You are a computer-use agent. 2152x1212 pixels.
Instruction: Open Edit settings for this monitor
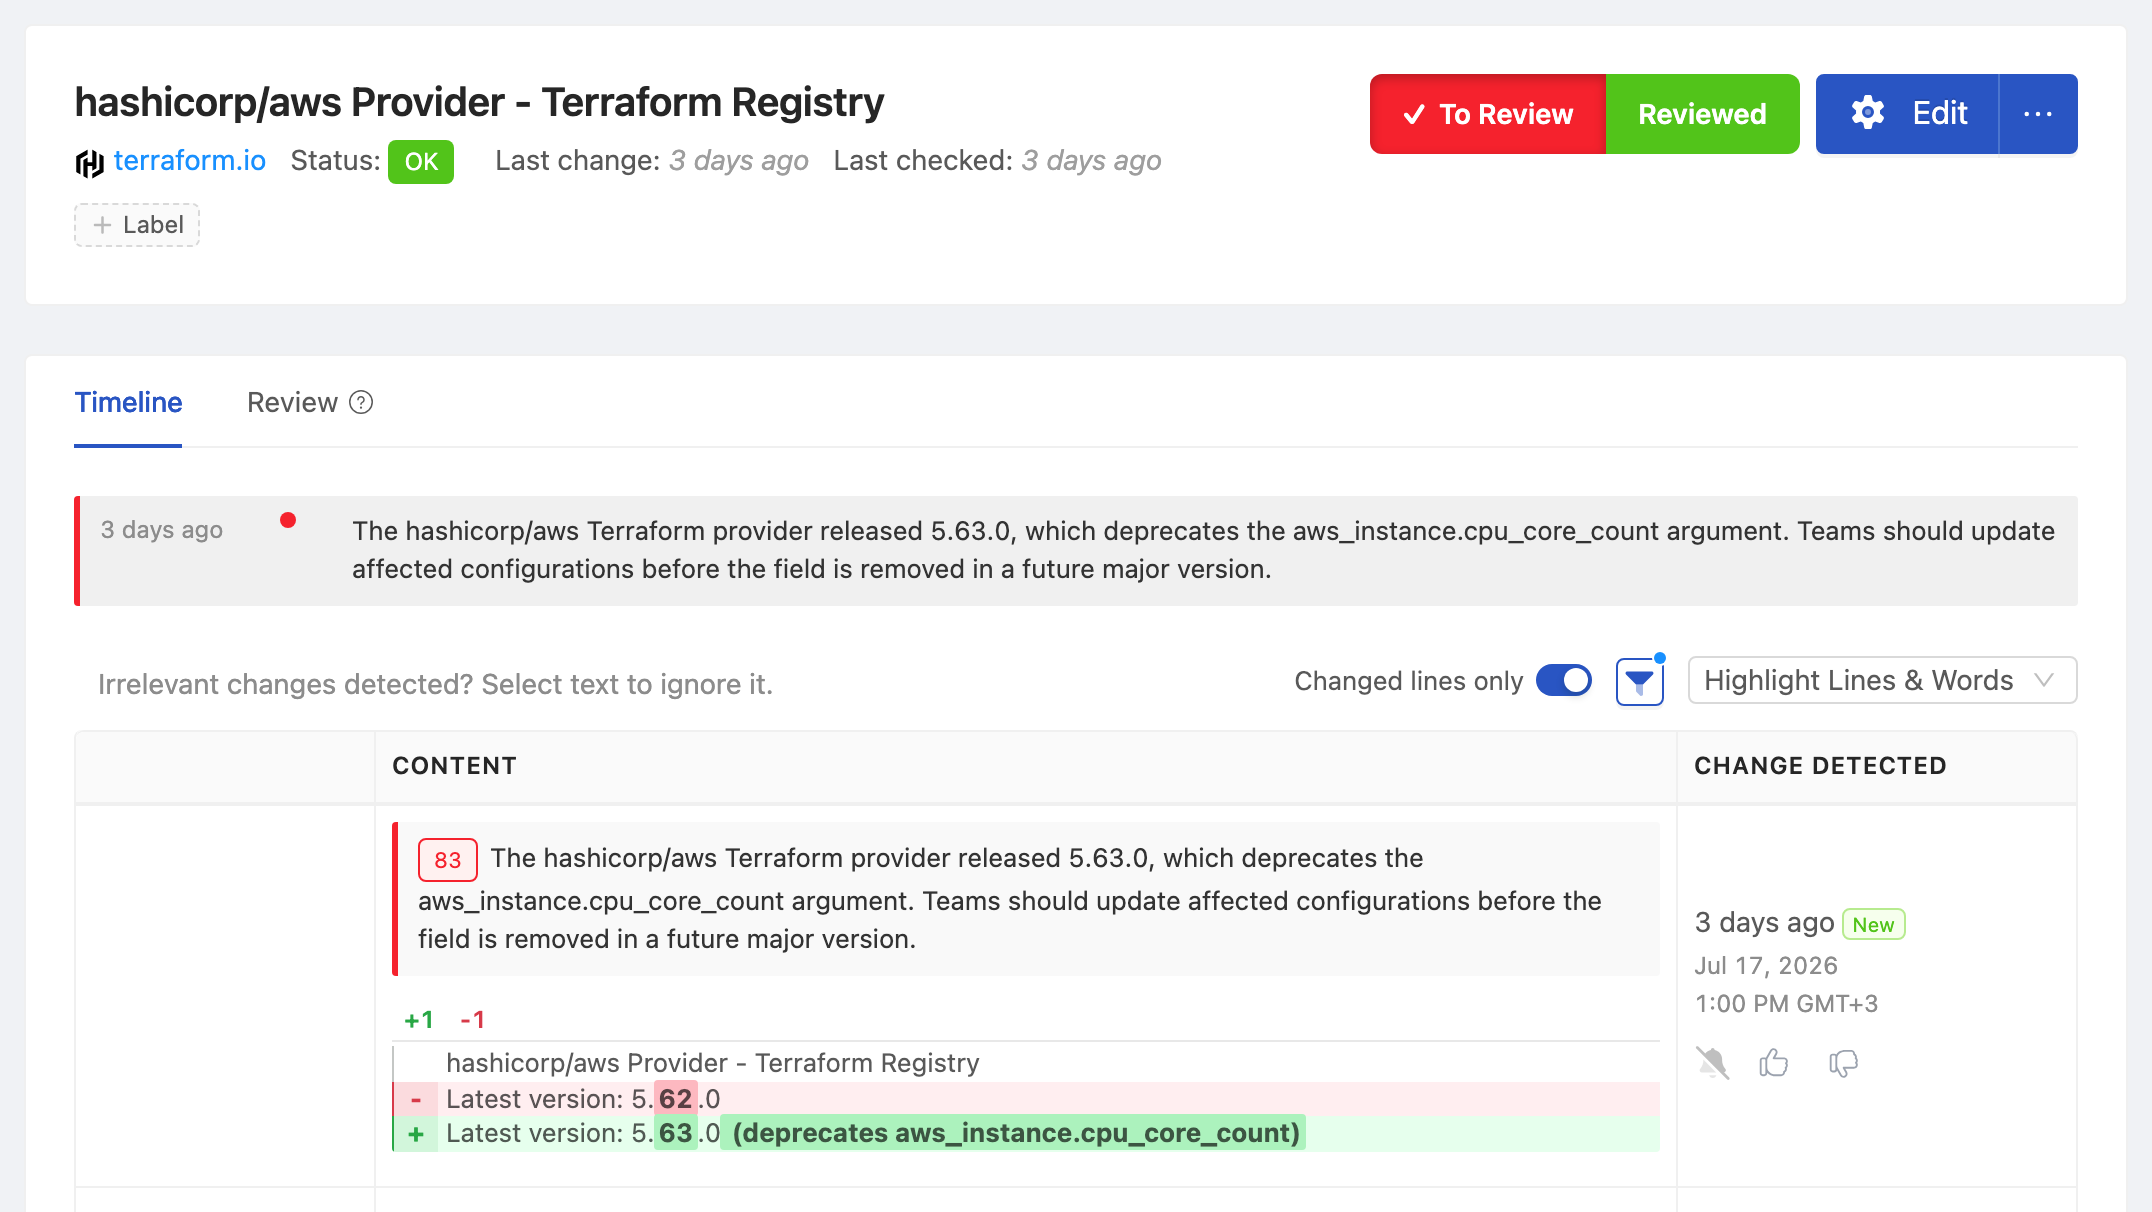(x=1908, y=114)
